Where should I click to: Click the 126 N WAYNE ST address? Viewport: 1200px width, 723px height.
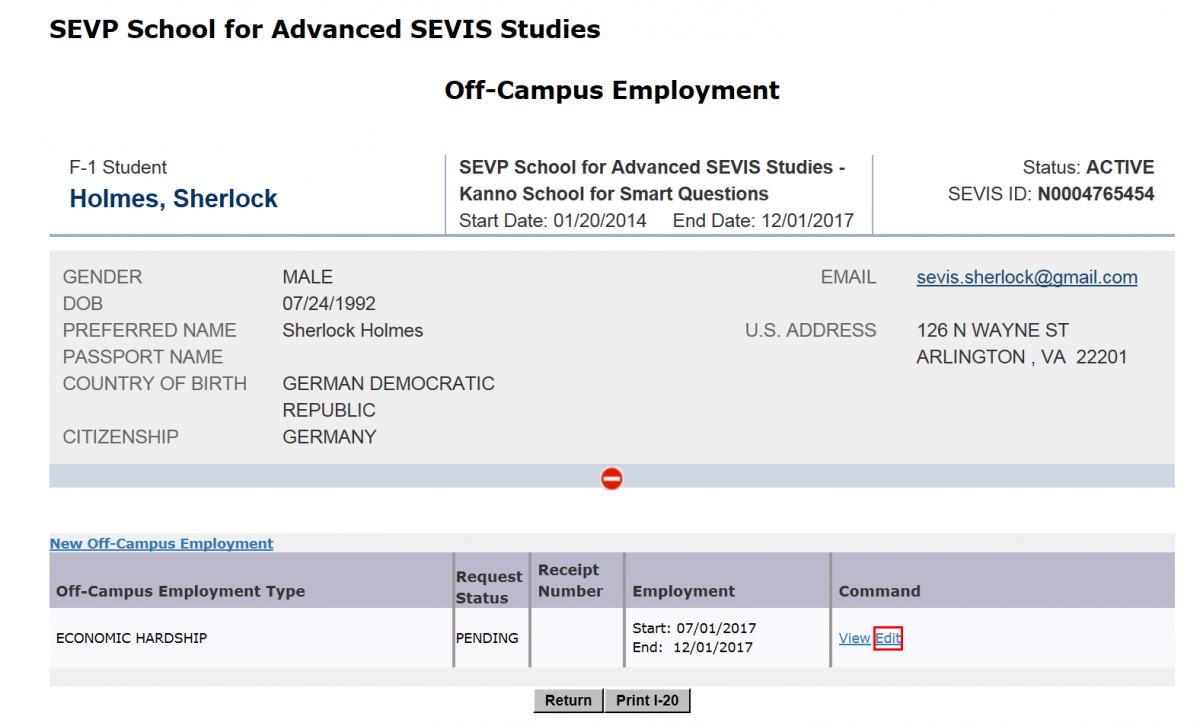click(992, 330)
